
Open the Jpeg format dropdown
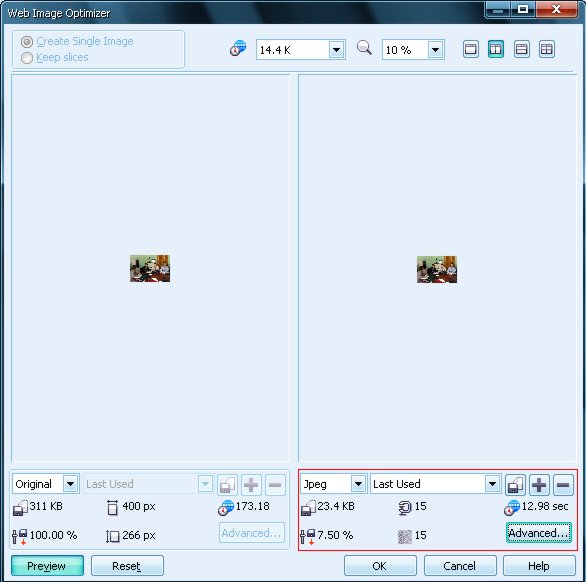click(358, 484)
